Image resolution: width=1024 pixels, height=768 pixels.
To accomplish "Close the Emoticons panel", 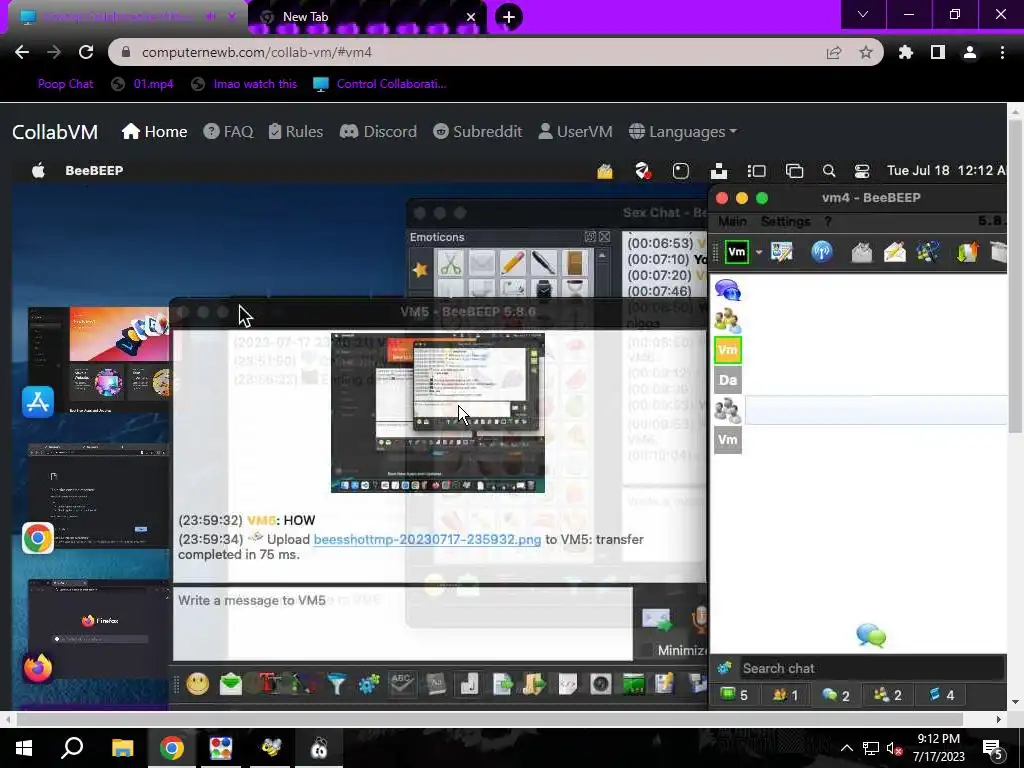I will click(605, 236).
